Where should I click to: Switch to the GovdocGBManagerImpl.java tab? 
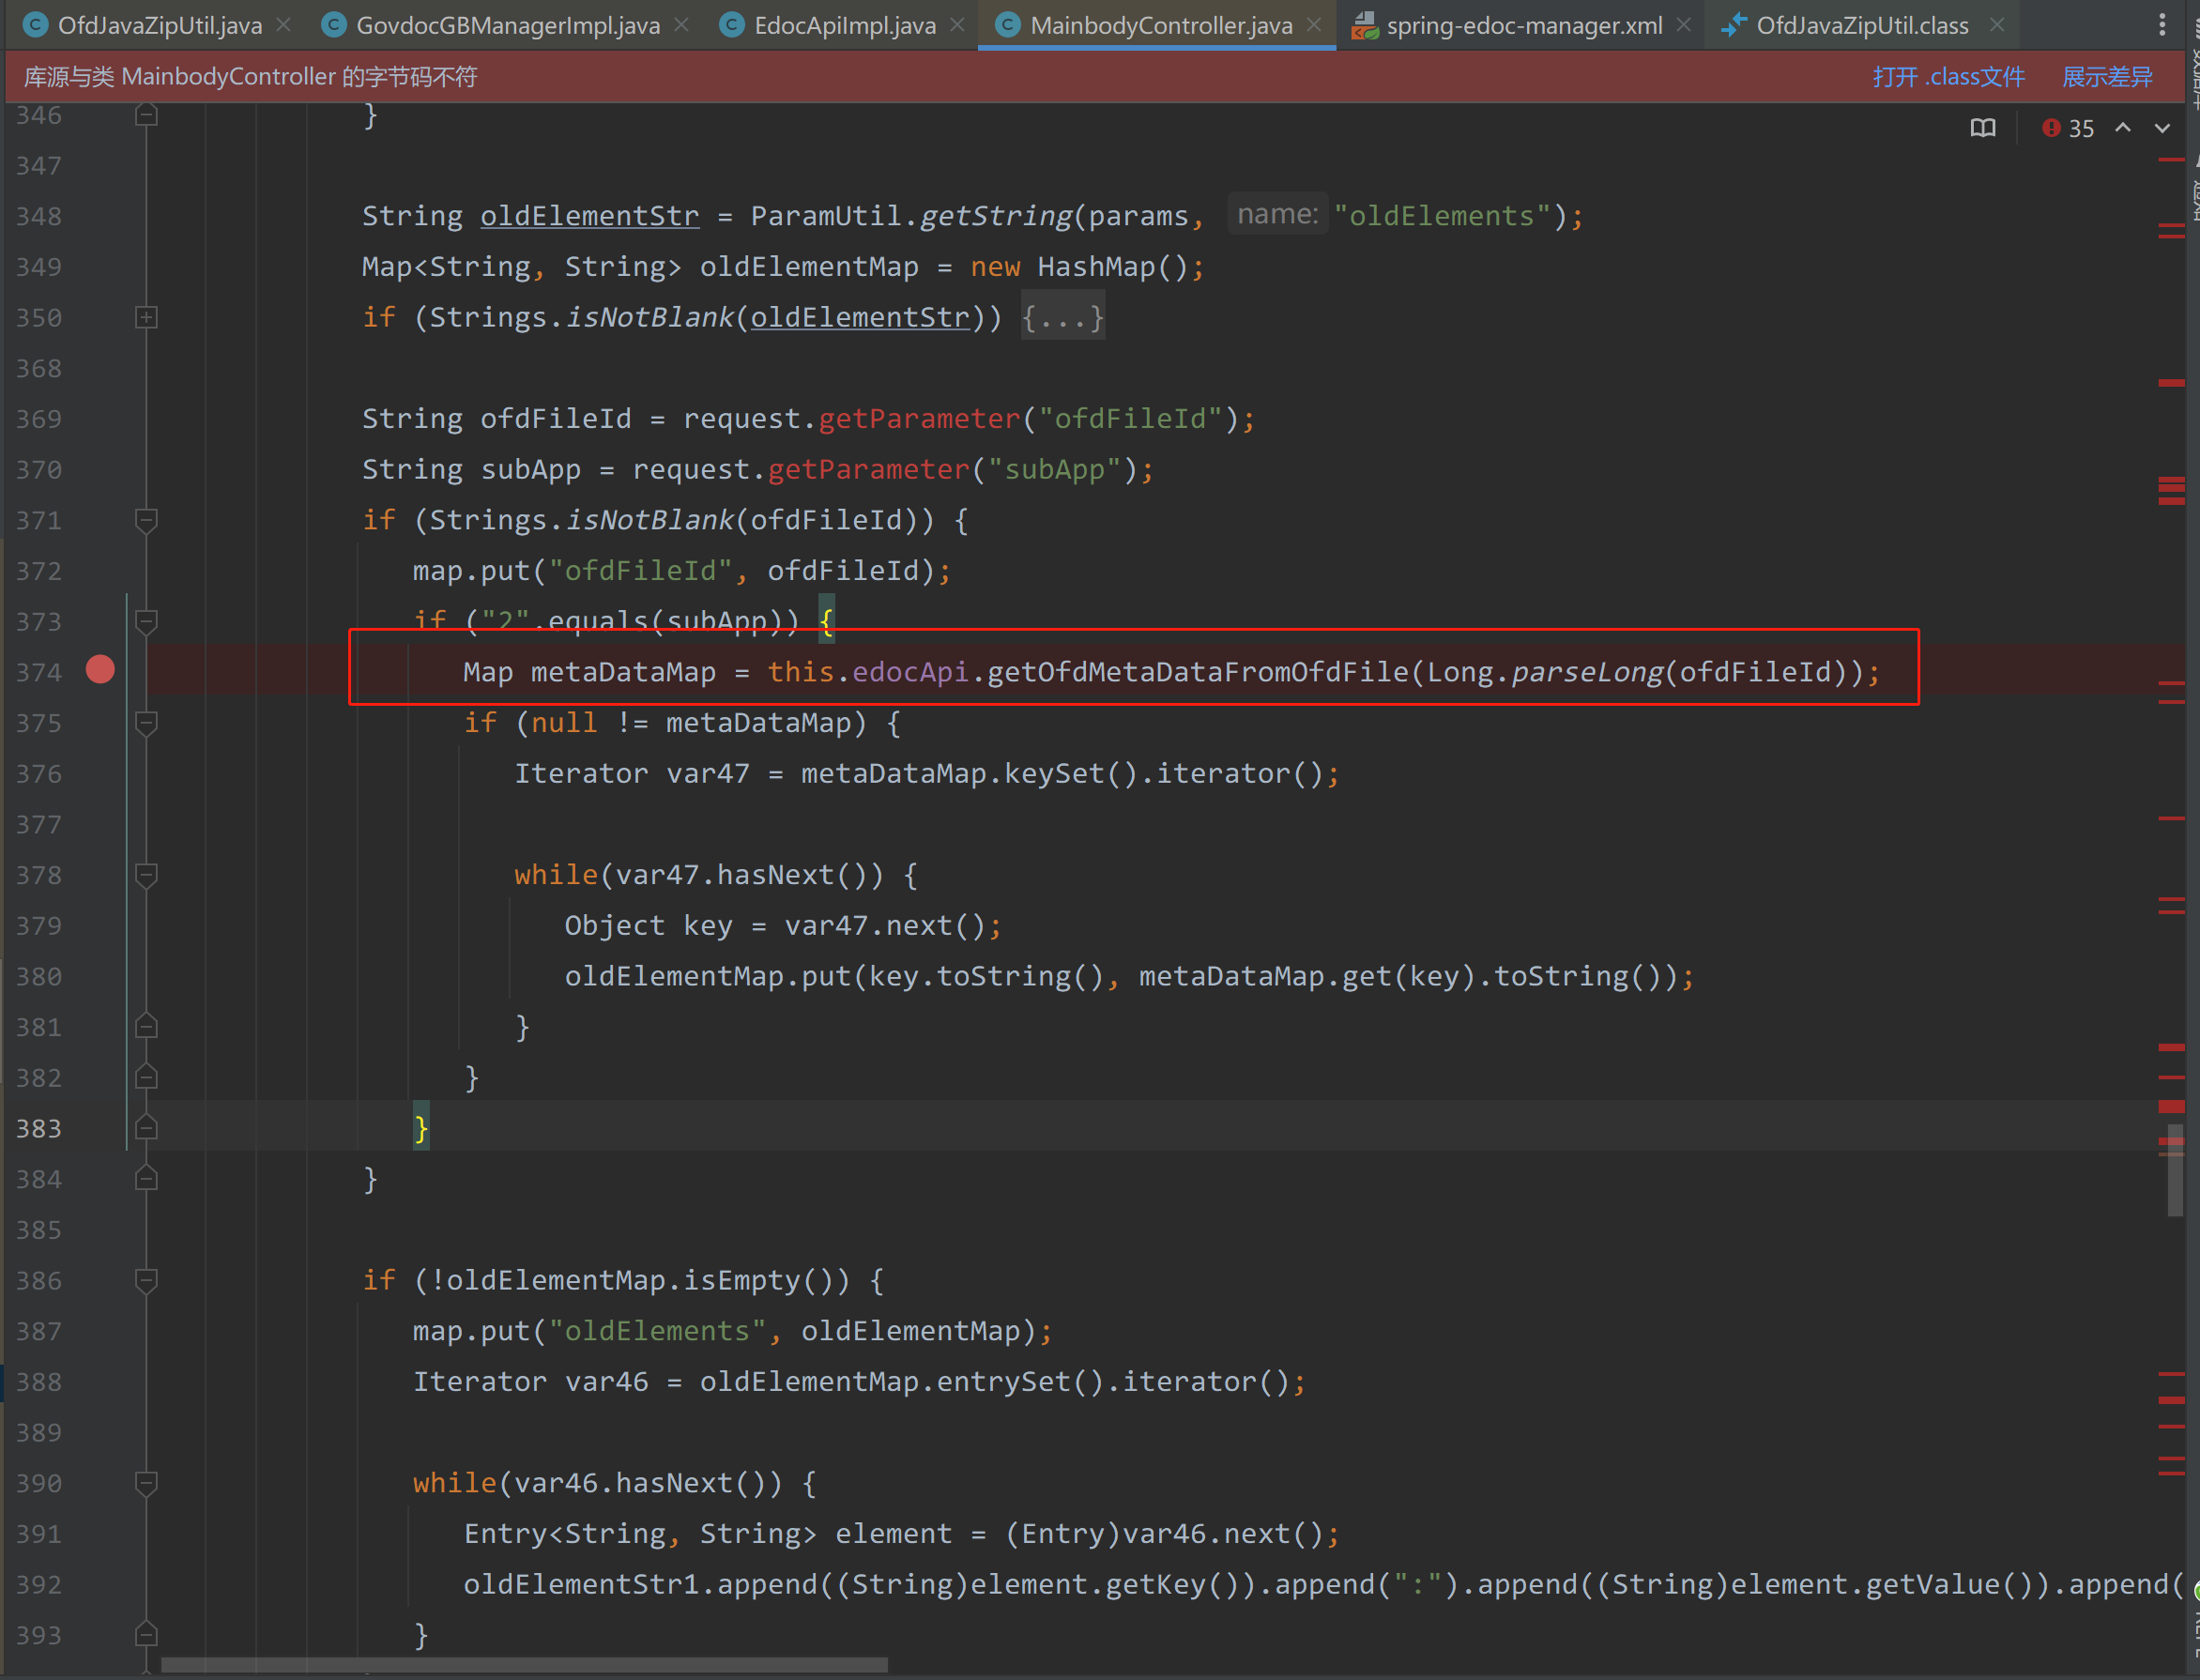[507, 25]
